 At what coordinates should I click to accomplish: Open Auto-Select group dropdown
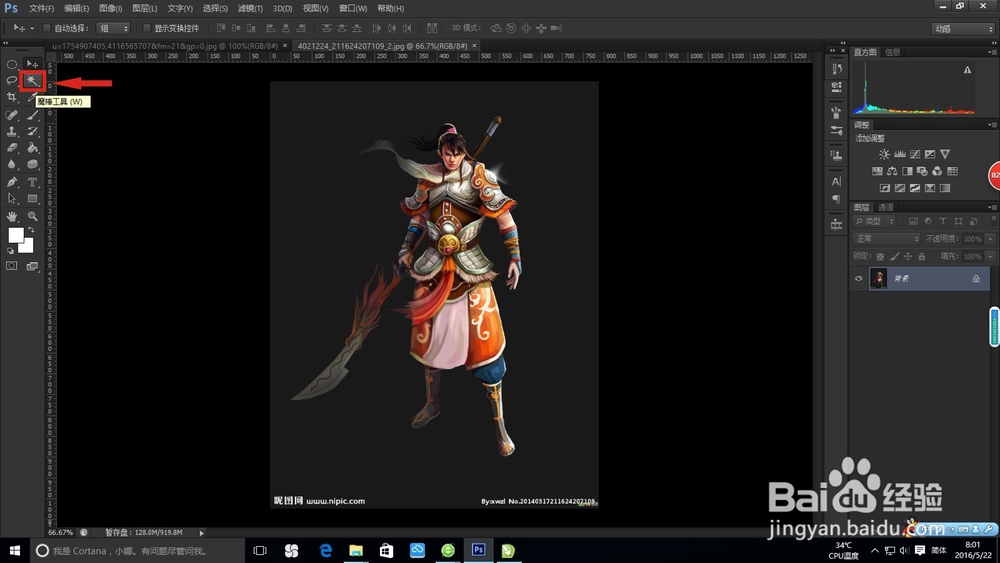click(113, 28)
